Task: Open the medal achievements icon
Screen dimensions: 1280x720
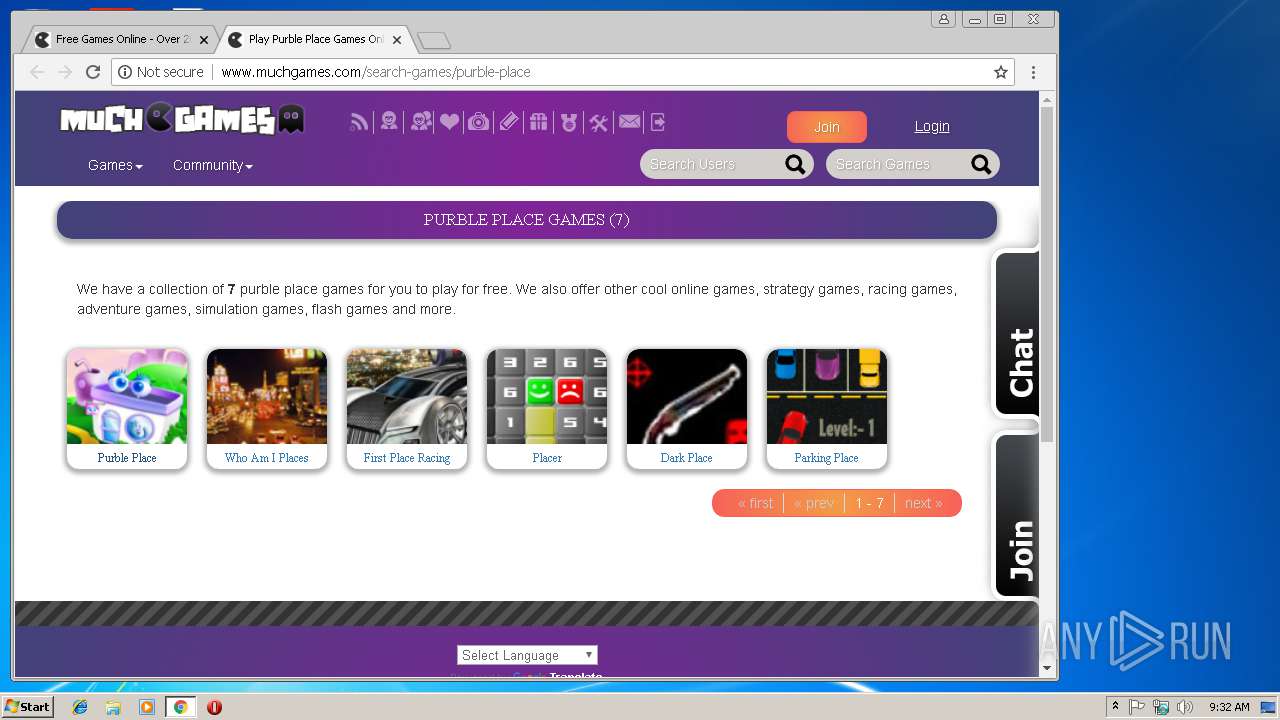Action: [569, 122]
